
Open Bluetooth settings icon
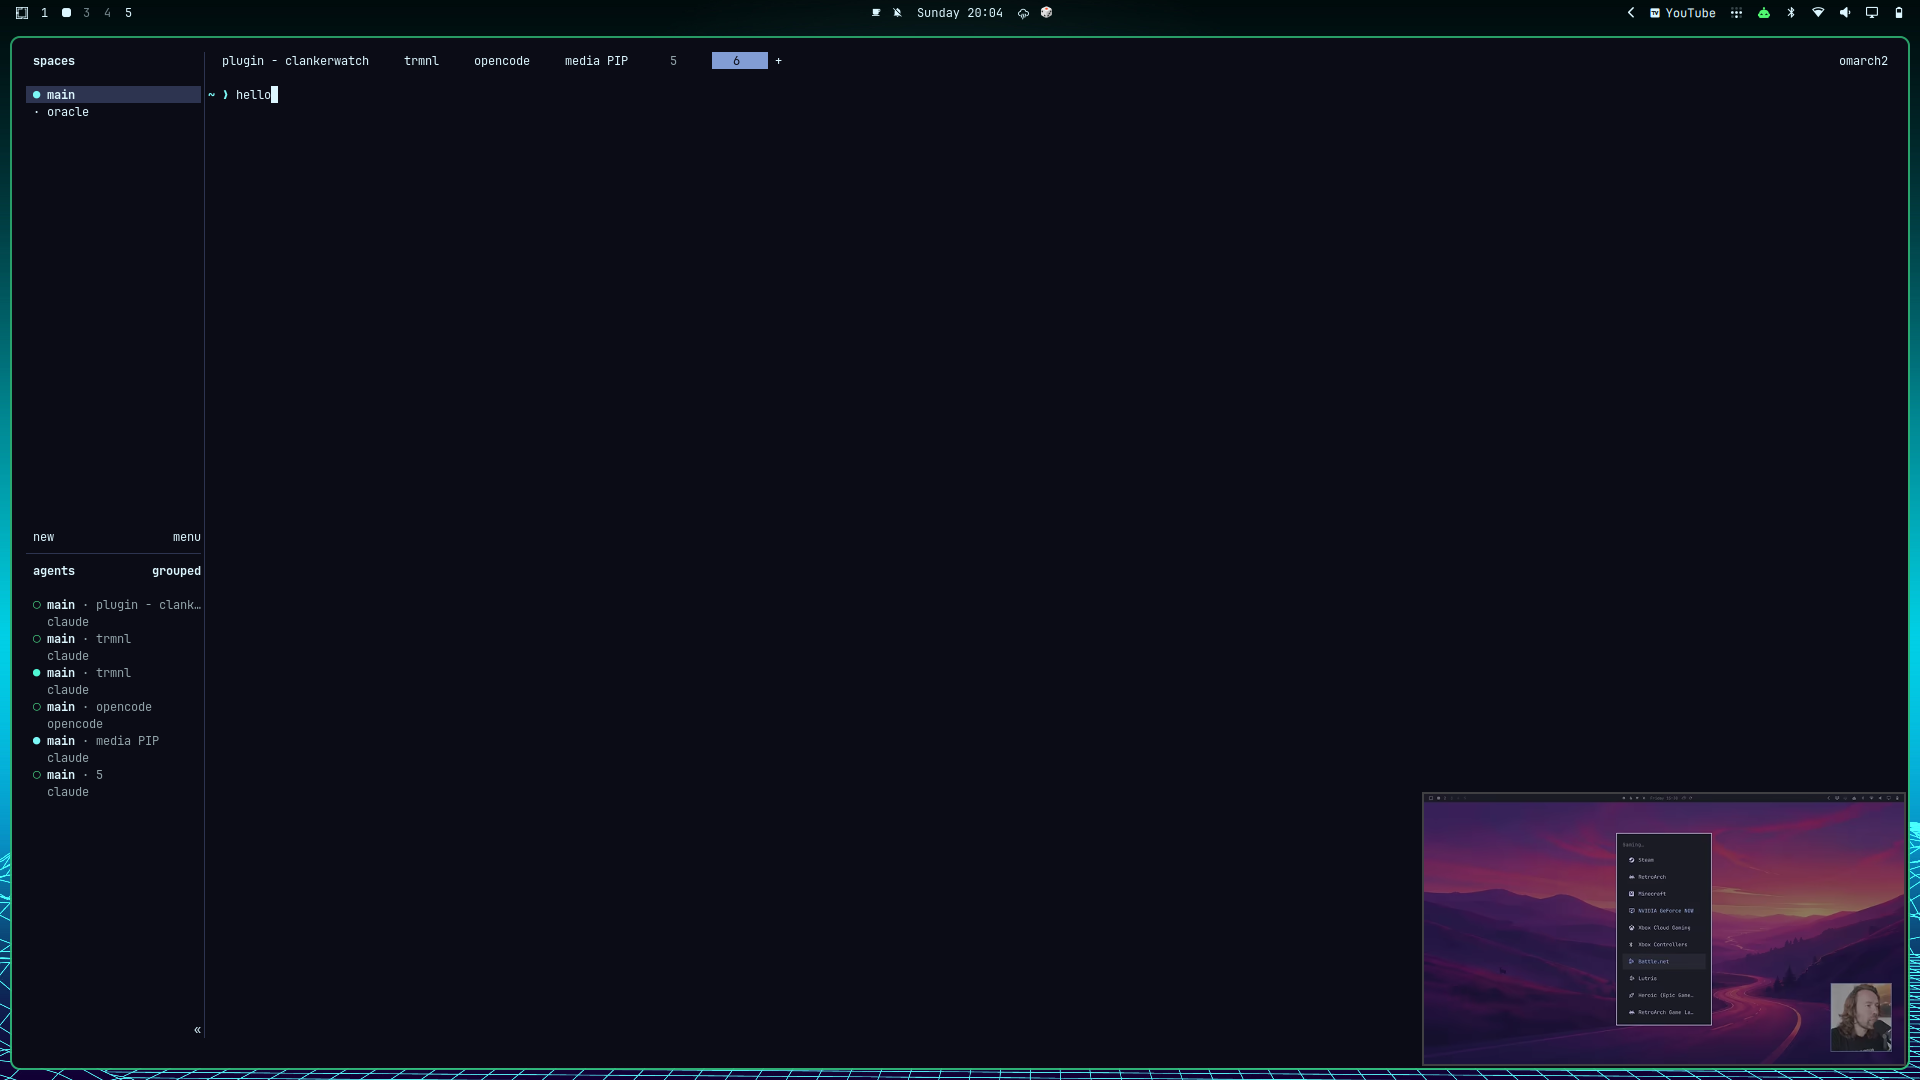[x=1791, y=13]
